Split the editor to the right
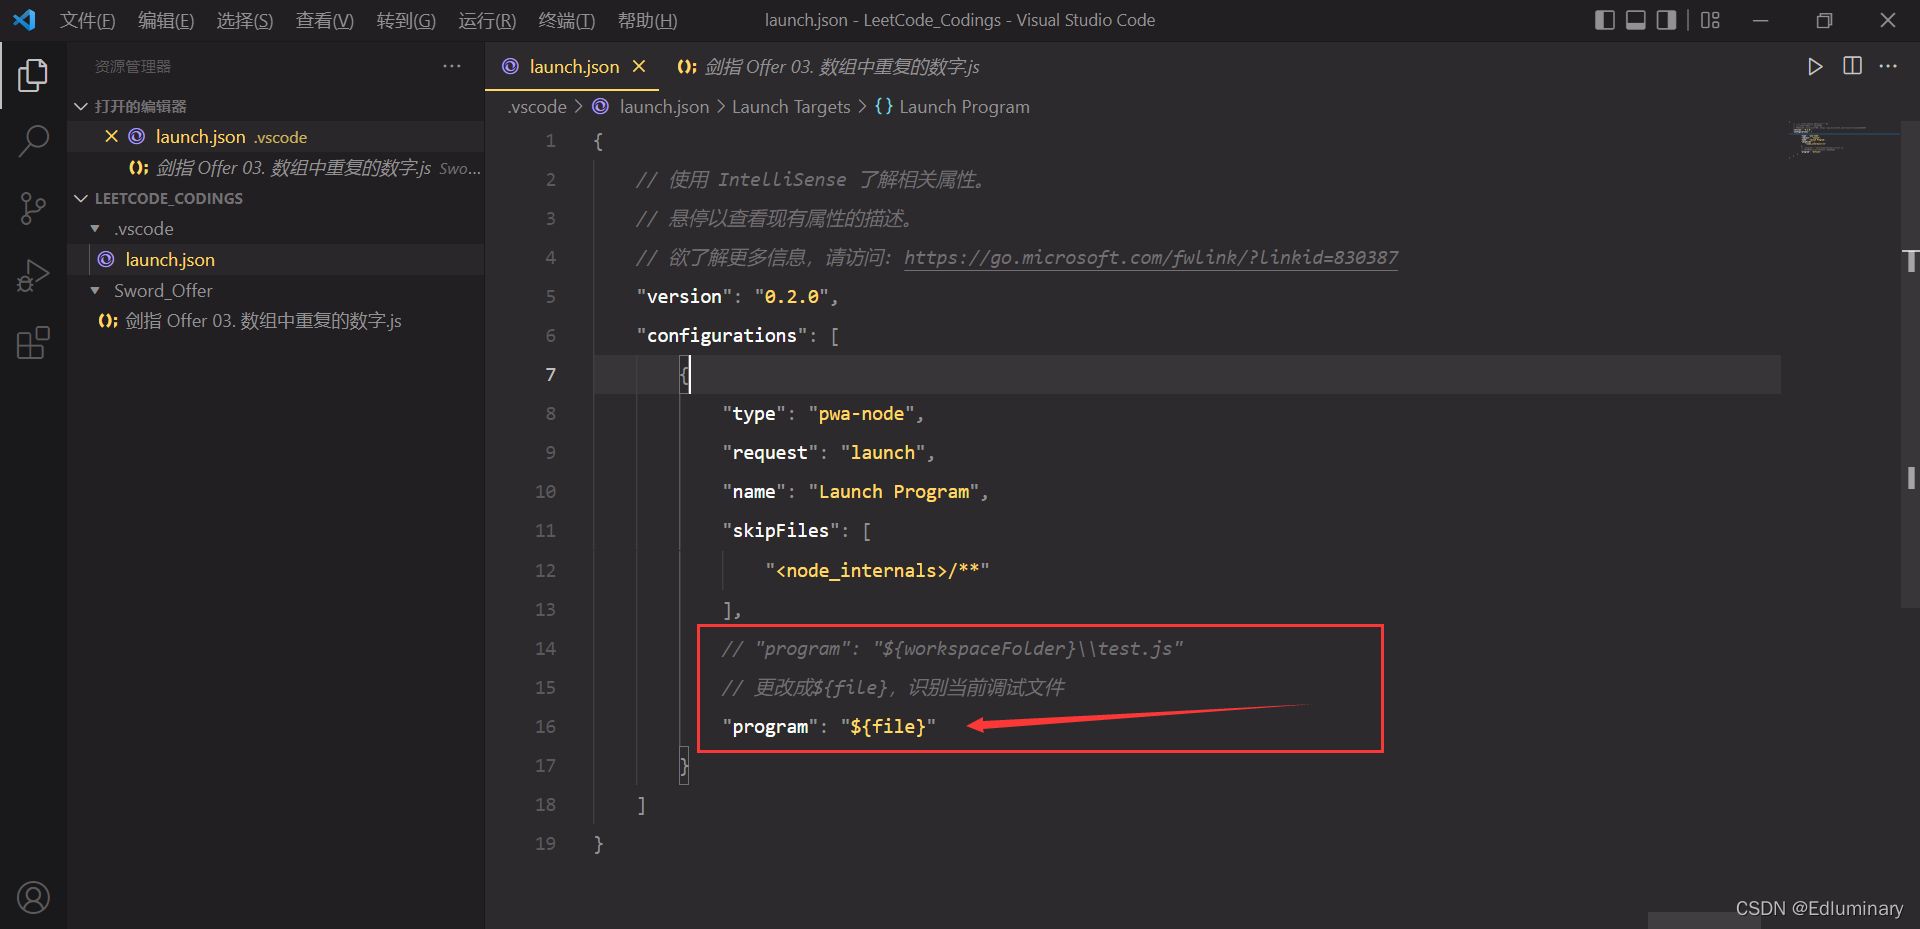The height and width of the screenshot is (929, 1920). point(1852,66)
